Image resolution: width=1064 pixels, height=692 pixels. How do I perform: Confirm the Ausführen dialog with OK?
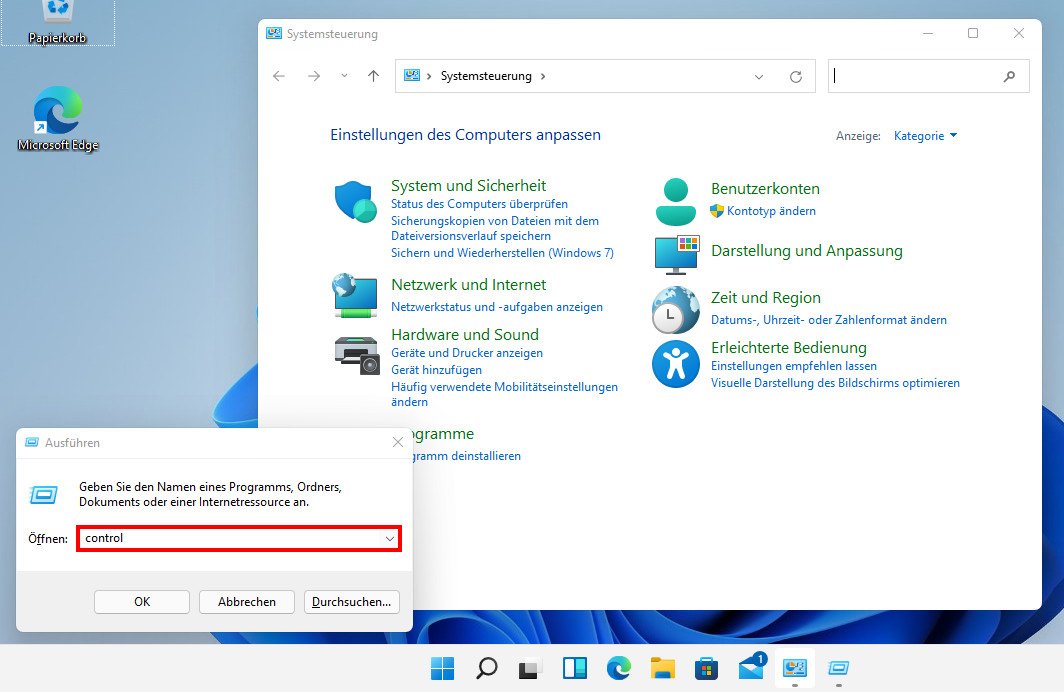click(141, 601)
